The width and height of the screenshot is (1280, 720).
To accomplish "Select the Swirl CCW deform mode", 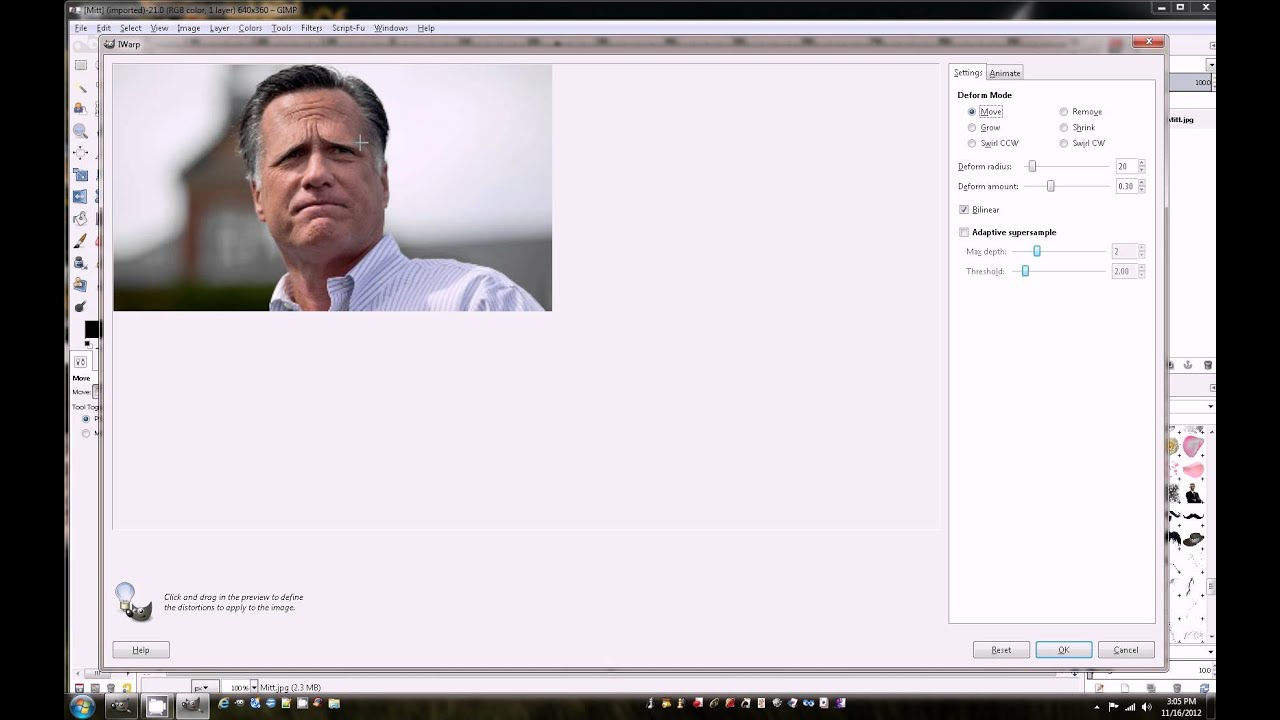I will (x=993, y=144).
